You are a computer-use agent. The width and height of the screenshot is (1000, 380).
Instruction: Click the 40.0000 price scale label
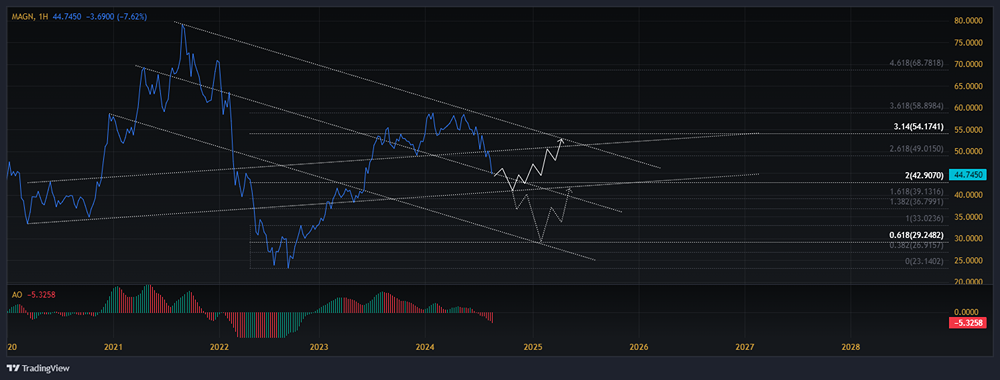coord(968,196)
